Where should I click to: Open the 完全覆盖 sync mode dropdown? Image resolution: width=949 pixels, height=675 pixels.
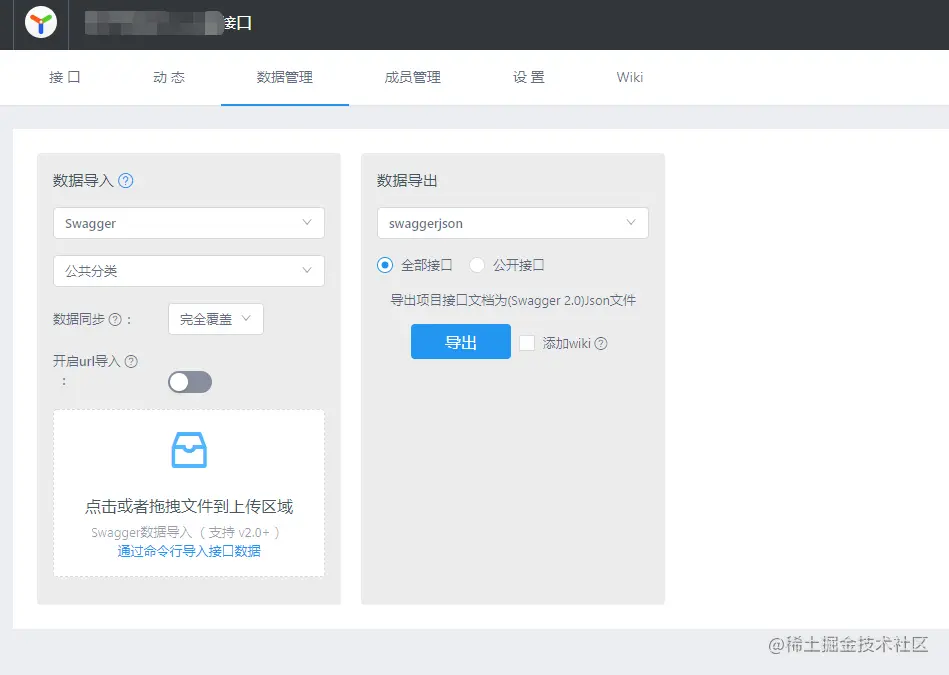[x=215, y=319]
